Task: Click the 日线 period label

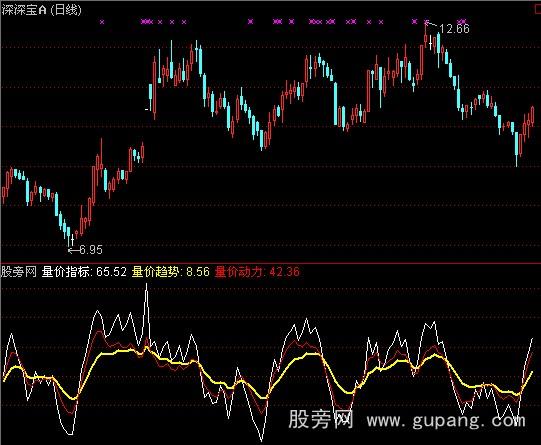Action: [66, 10]
